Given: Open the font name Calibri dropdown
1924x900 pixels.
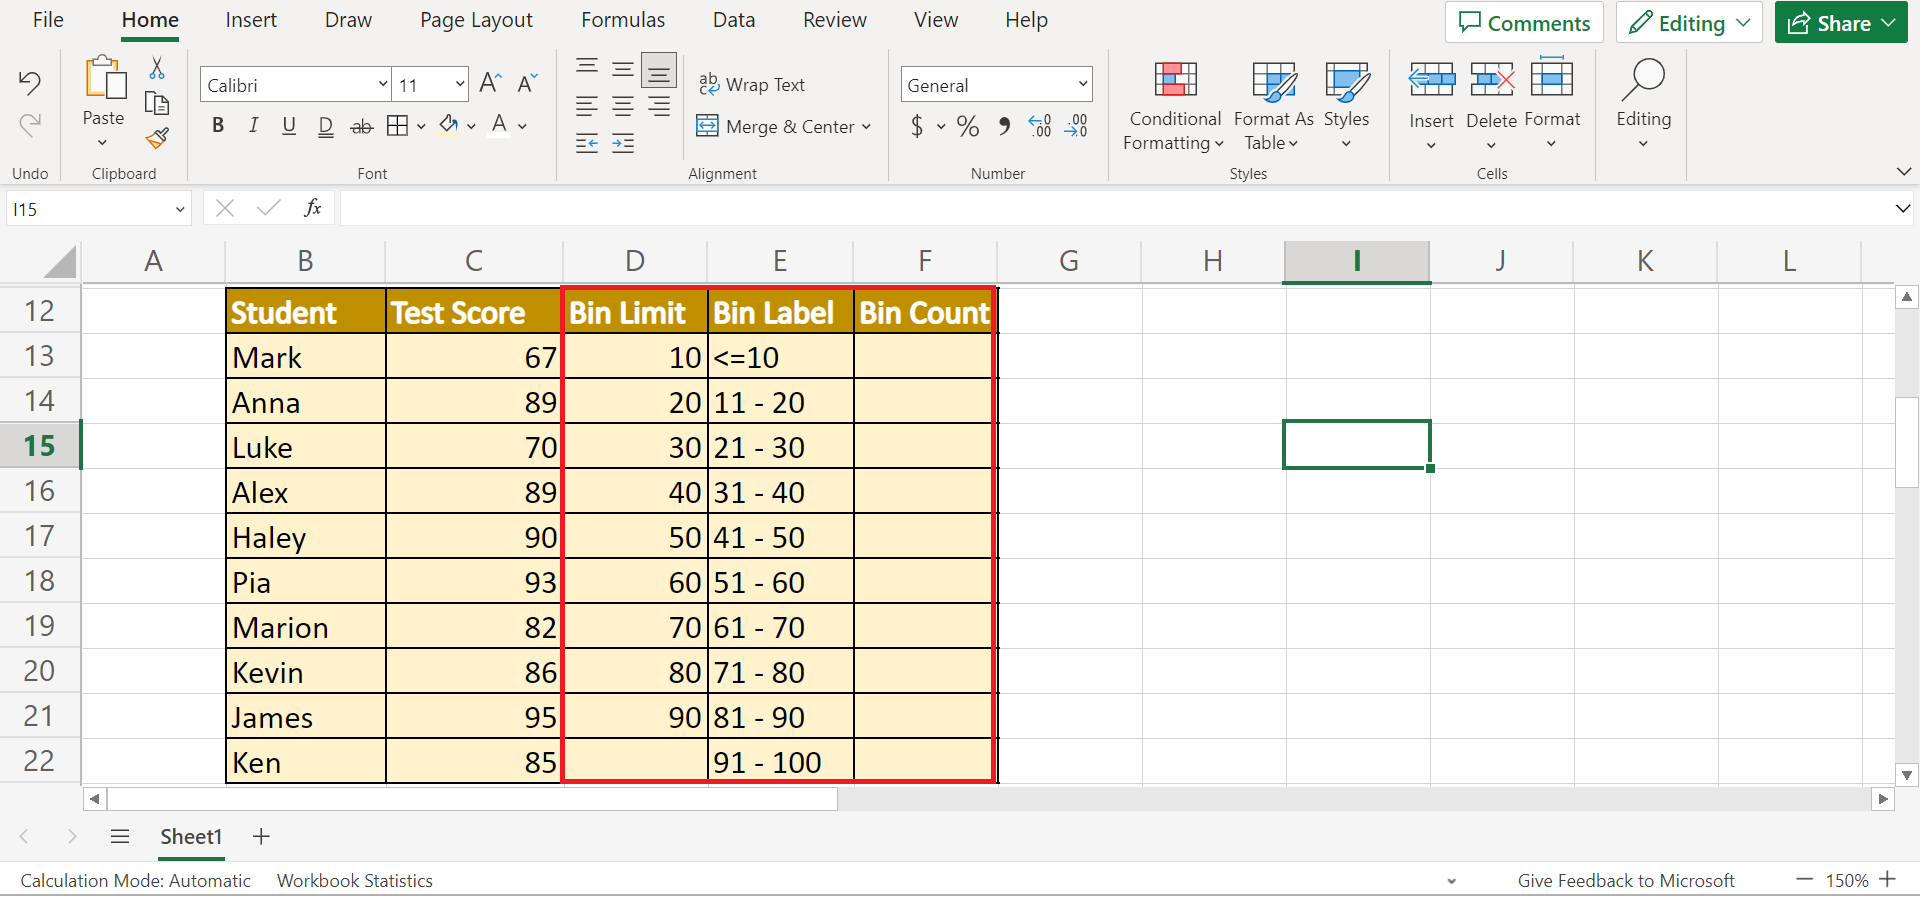Looking at the screenshot, I should [382, 85].
